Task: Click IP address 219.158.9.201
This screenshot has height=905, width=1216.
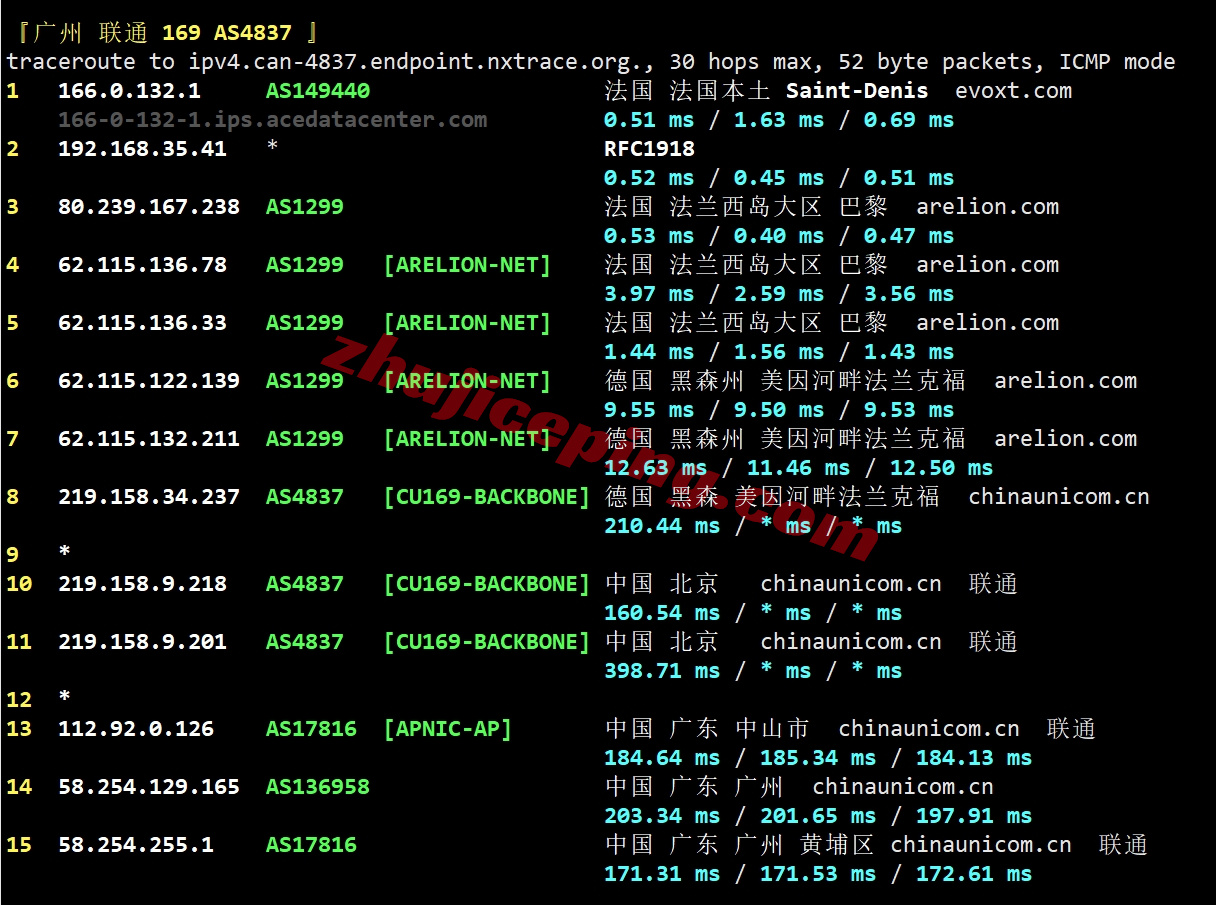Action: point(142,642)
